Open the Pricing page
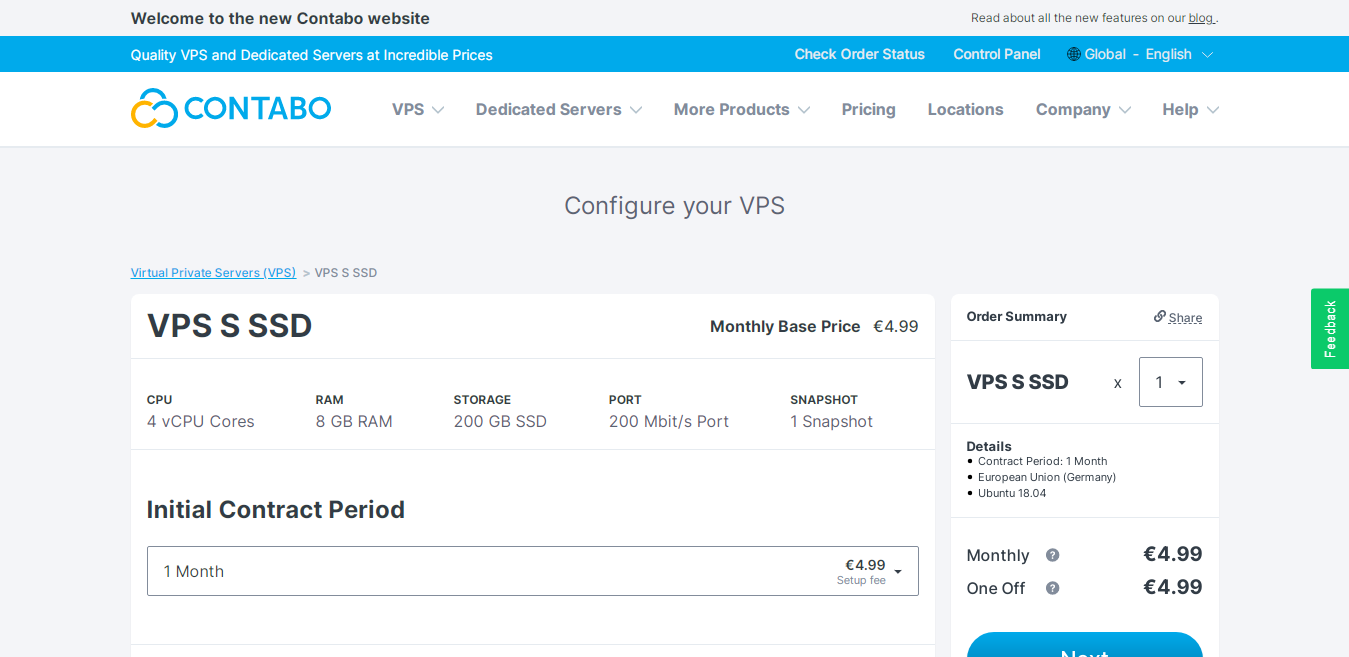Image resolution: width=1349 pixels, height=657 pixels. [868, 109]
